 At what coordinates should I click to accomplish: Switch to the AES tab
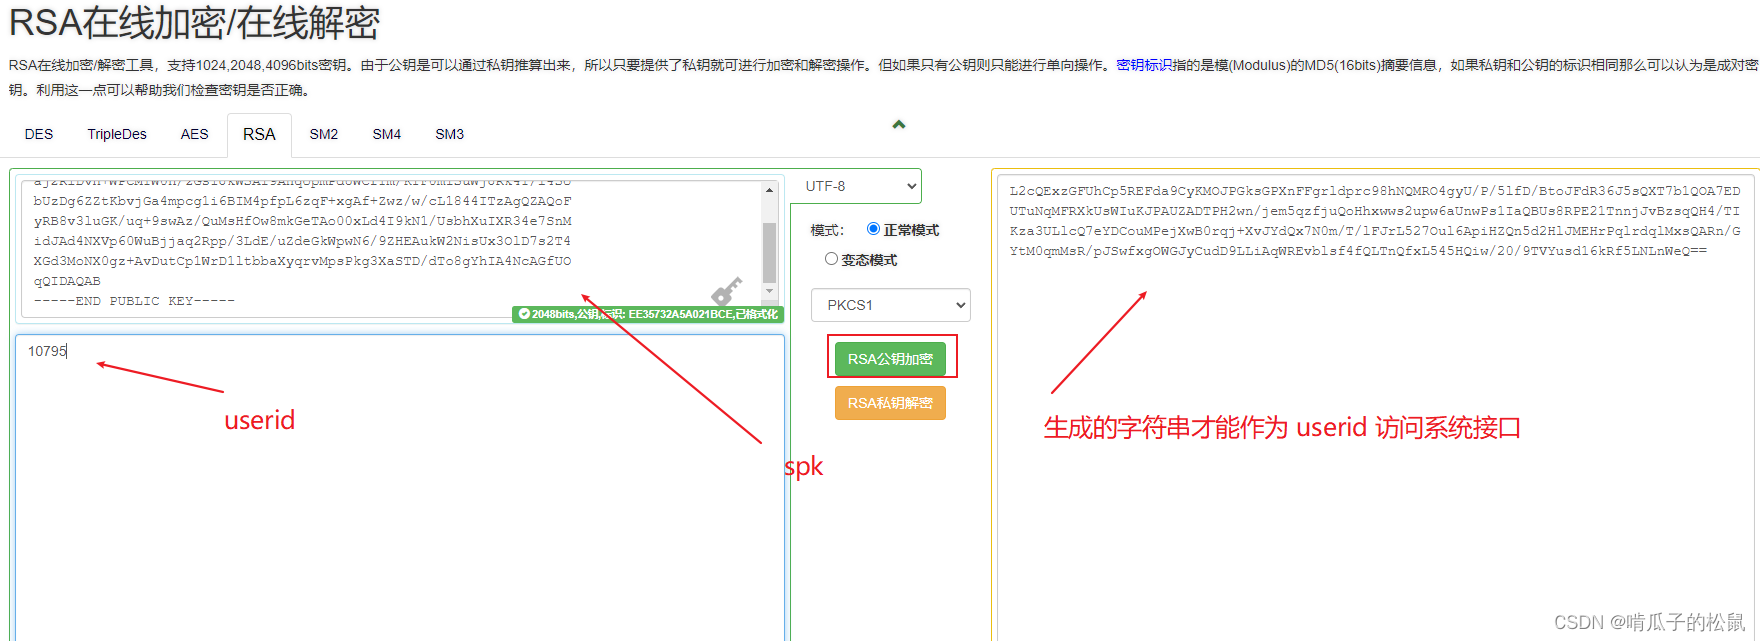coord(195,134)
